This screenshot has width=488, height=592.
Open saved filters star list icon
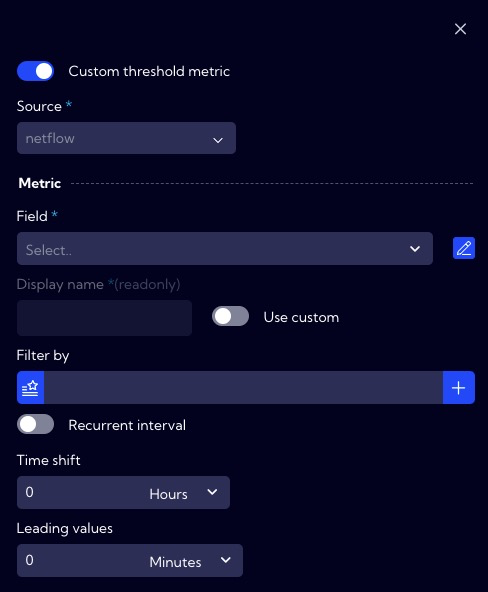[31, 387]
